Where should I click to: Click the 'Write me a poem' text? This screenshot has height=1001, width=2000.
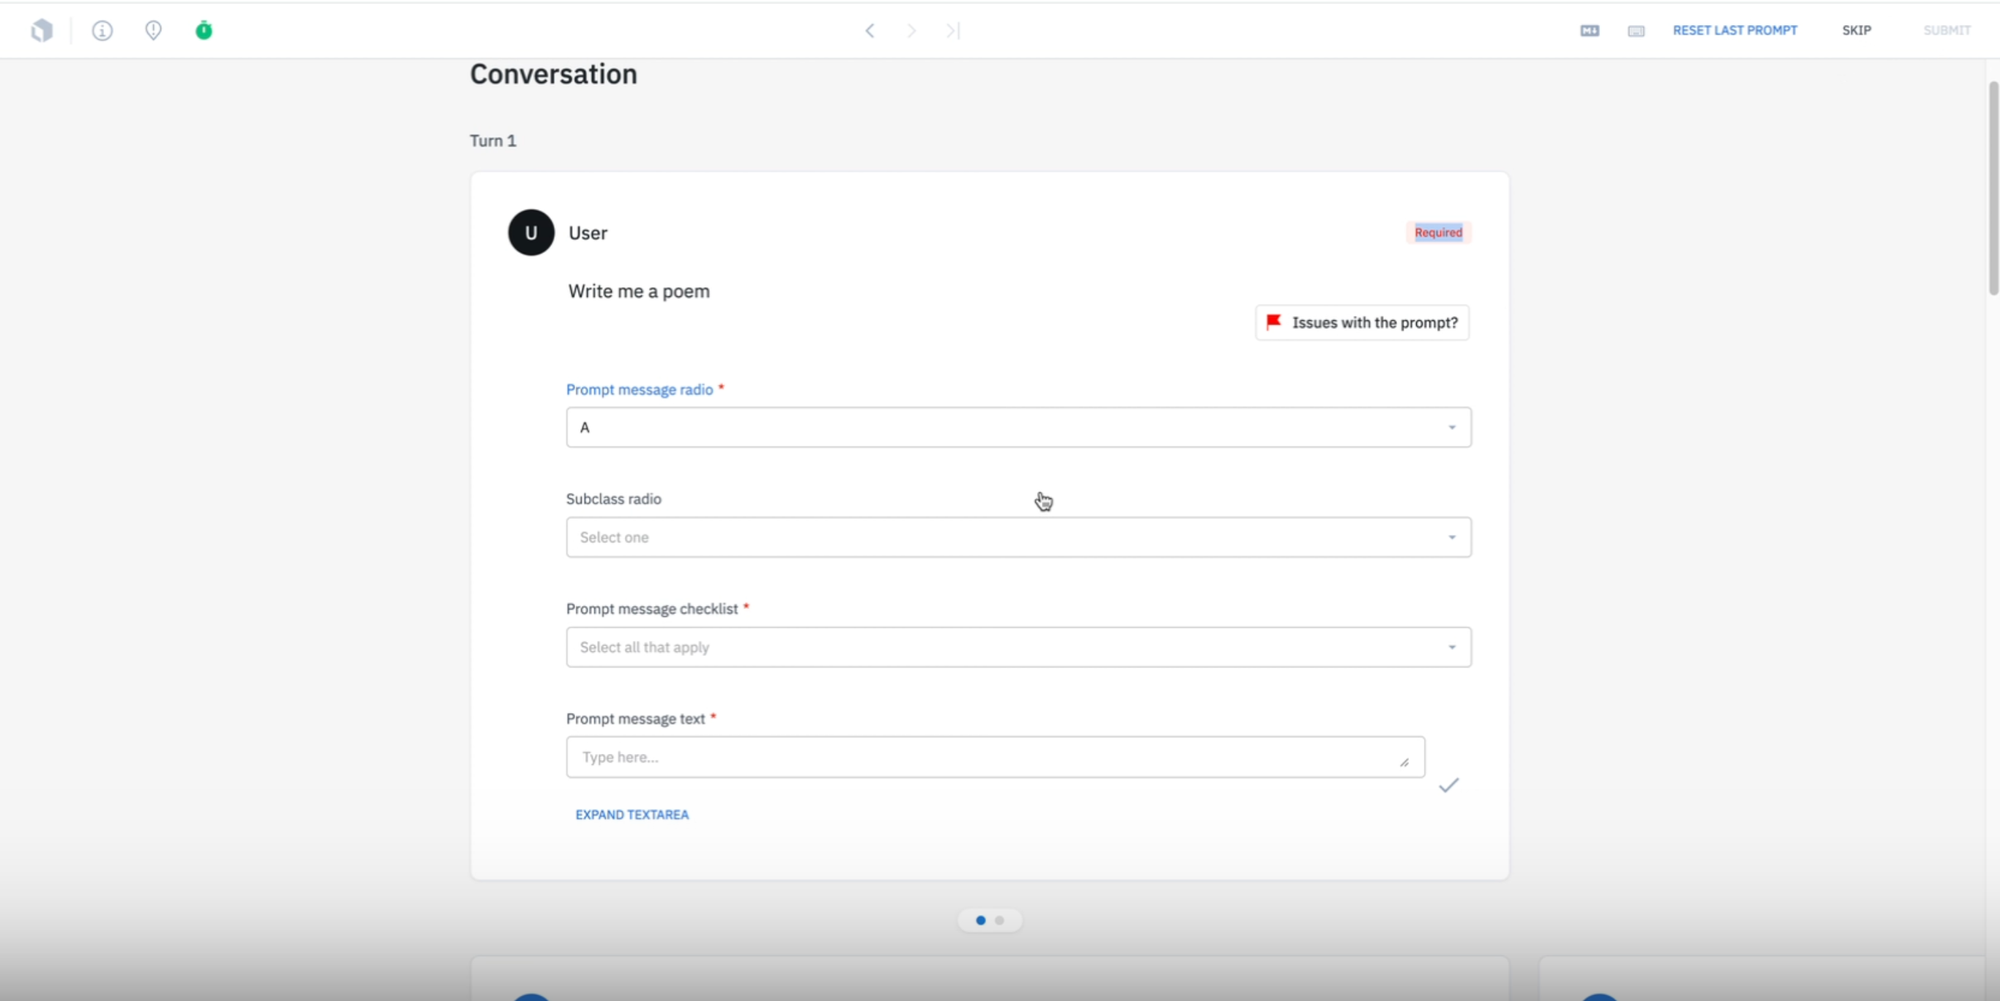(x=639, y=291)
